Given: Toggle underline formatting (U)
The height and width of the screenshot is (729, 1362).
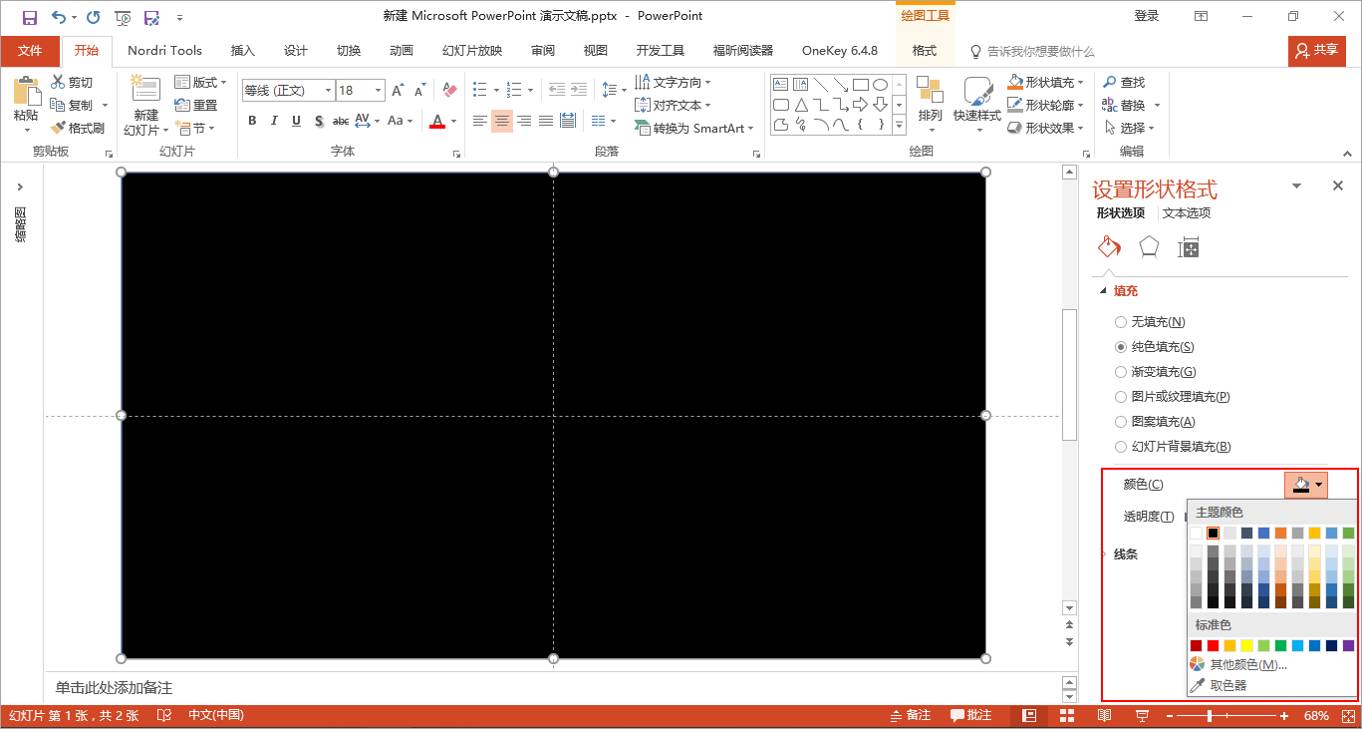Looking at the screenshot, I should point(296,121).
